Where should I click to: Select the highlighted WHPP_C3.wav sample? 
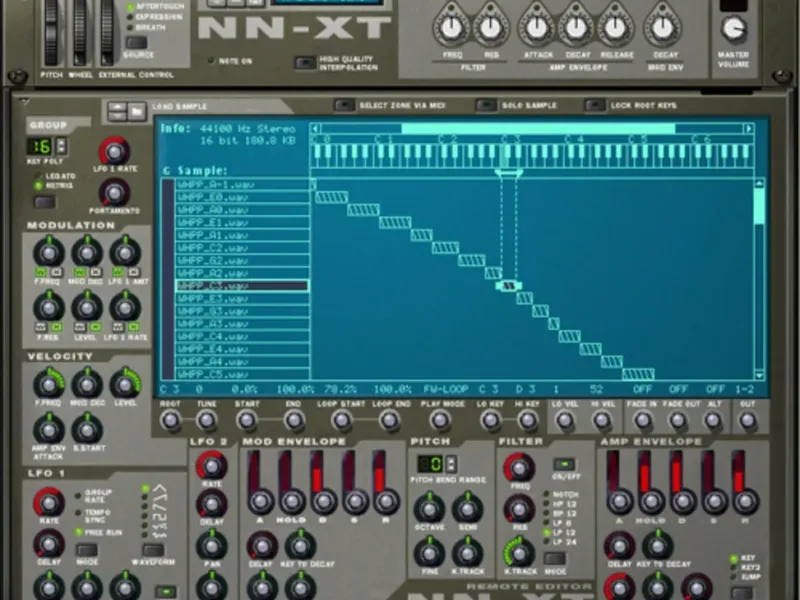[242, 286]
